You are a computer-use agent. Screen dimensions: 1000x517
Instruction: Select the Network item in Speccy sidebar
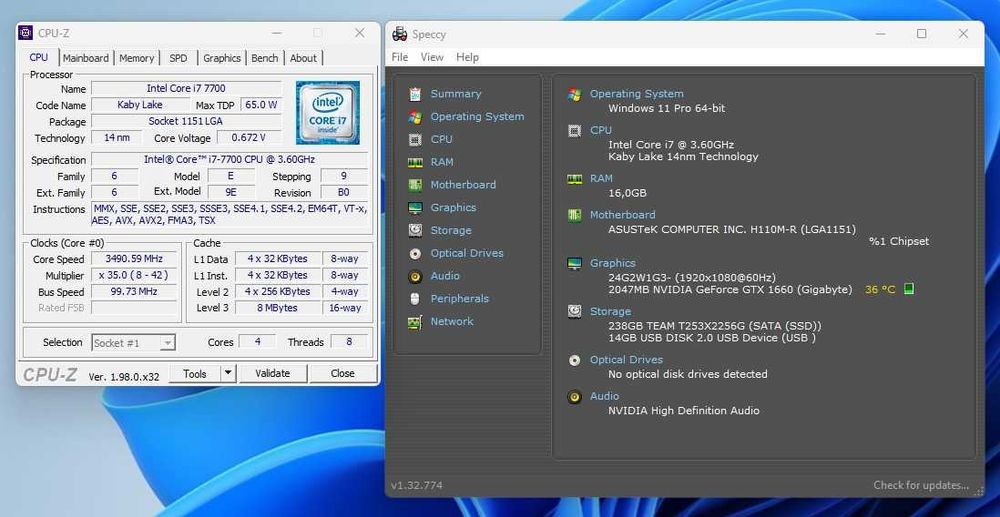click(452, 321)
